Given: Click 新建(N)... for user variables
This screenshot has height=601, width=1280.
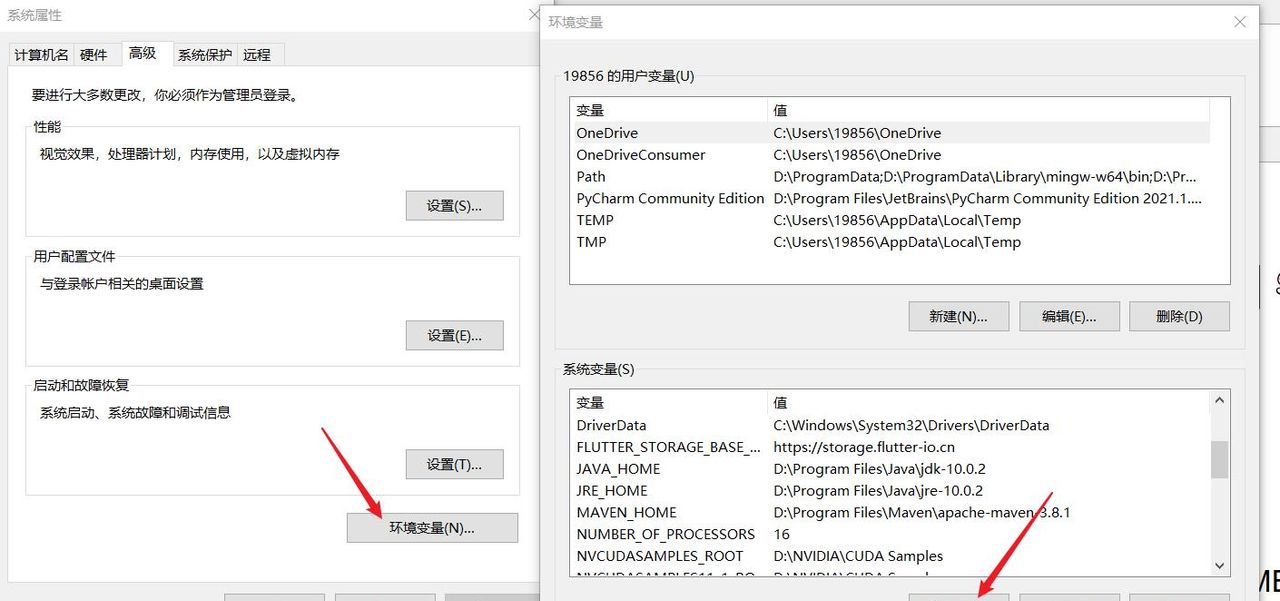Looking at the screenshot, I should [x=958, y=316].
